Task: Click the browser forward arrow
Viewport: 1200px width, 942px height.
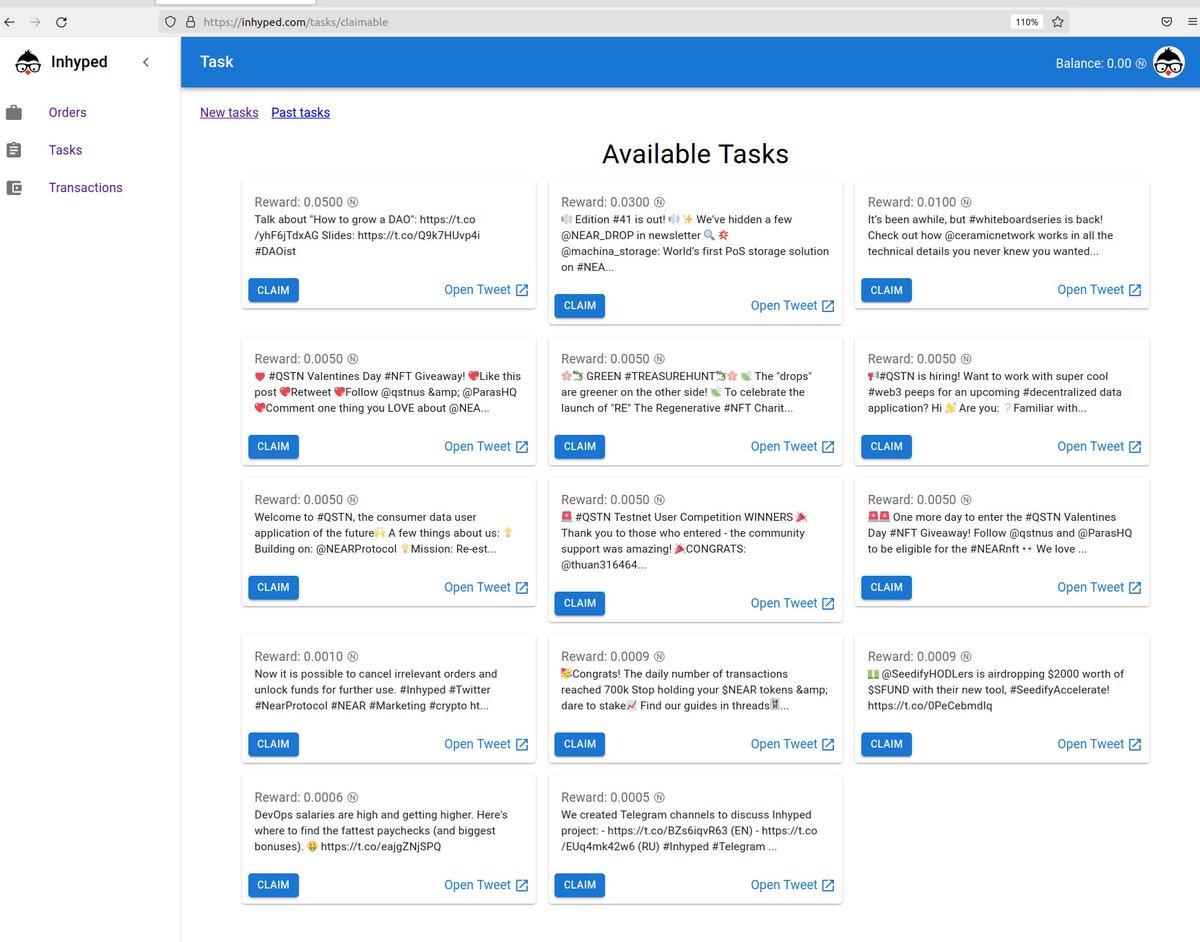Action: tap(35, 21)
